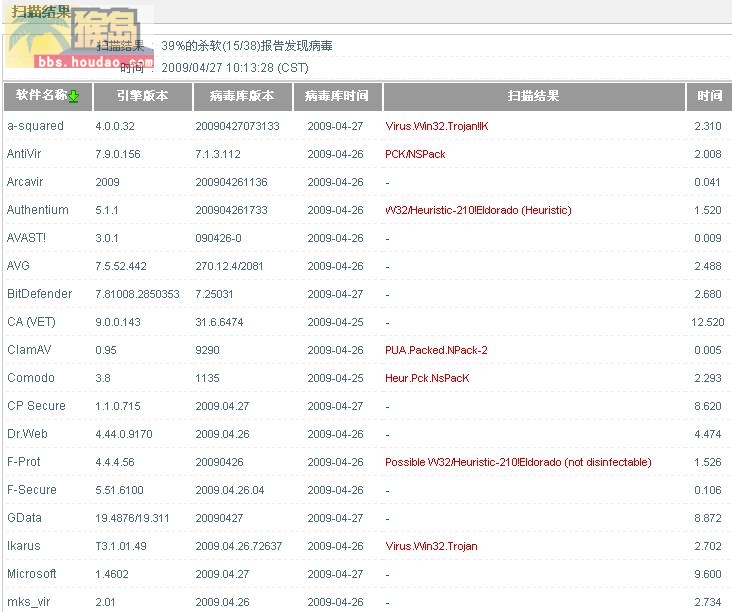The image size is (732, 612).
Task: Select the CP Secure software name
Action: pyautogui.click(x=36, y=406)
